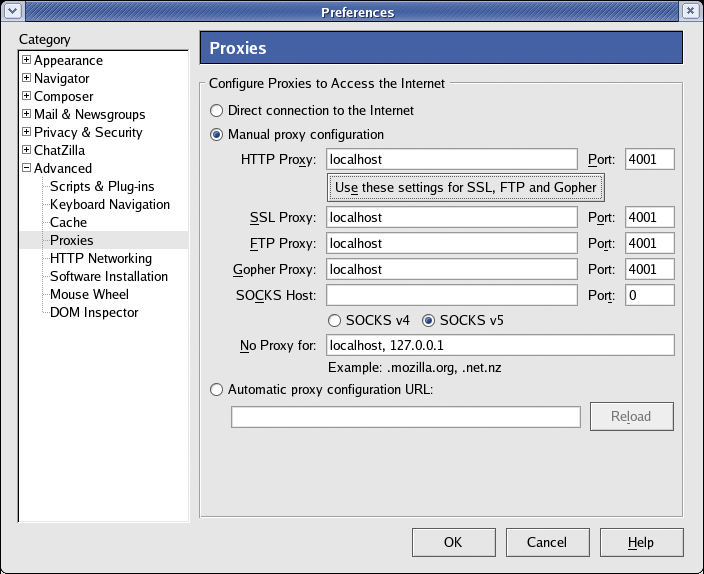Choose the SOCKS v4 option

(334, 321)
